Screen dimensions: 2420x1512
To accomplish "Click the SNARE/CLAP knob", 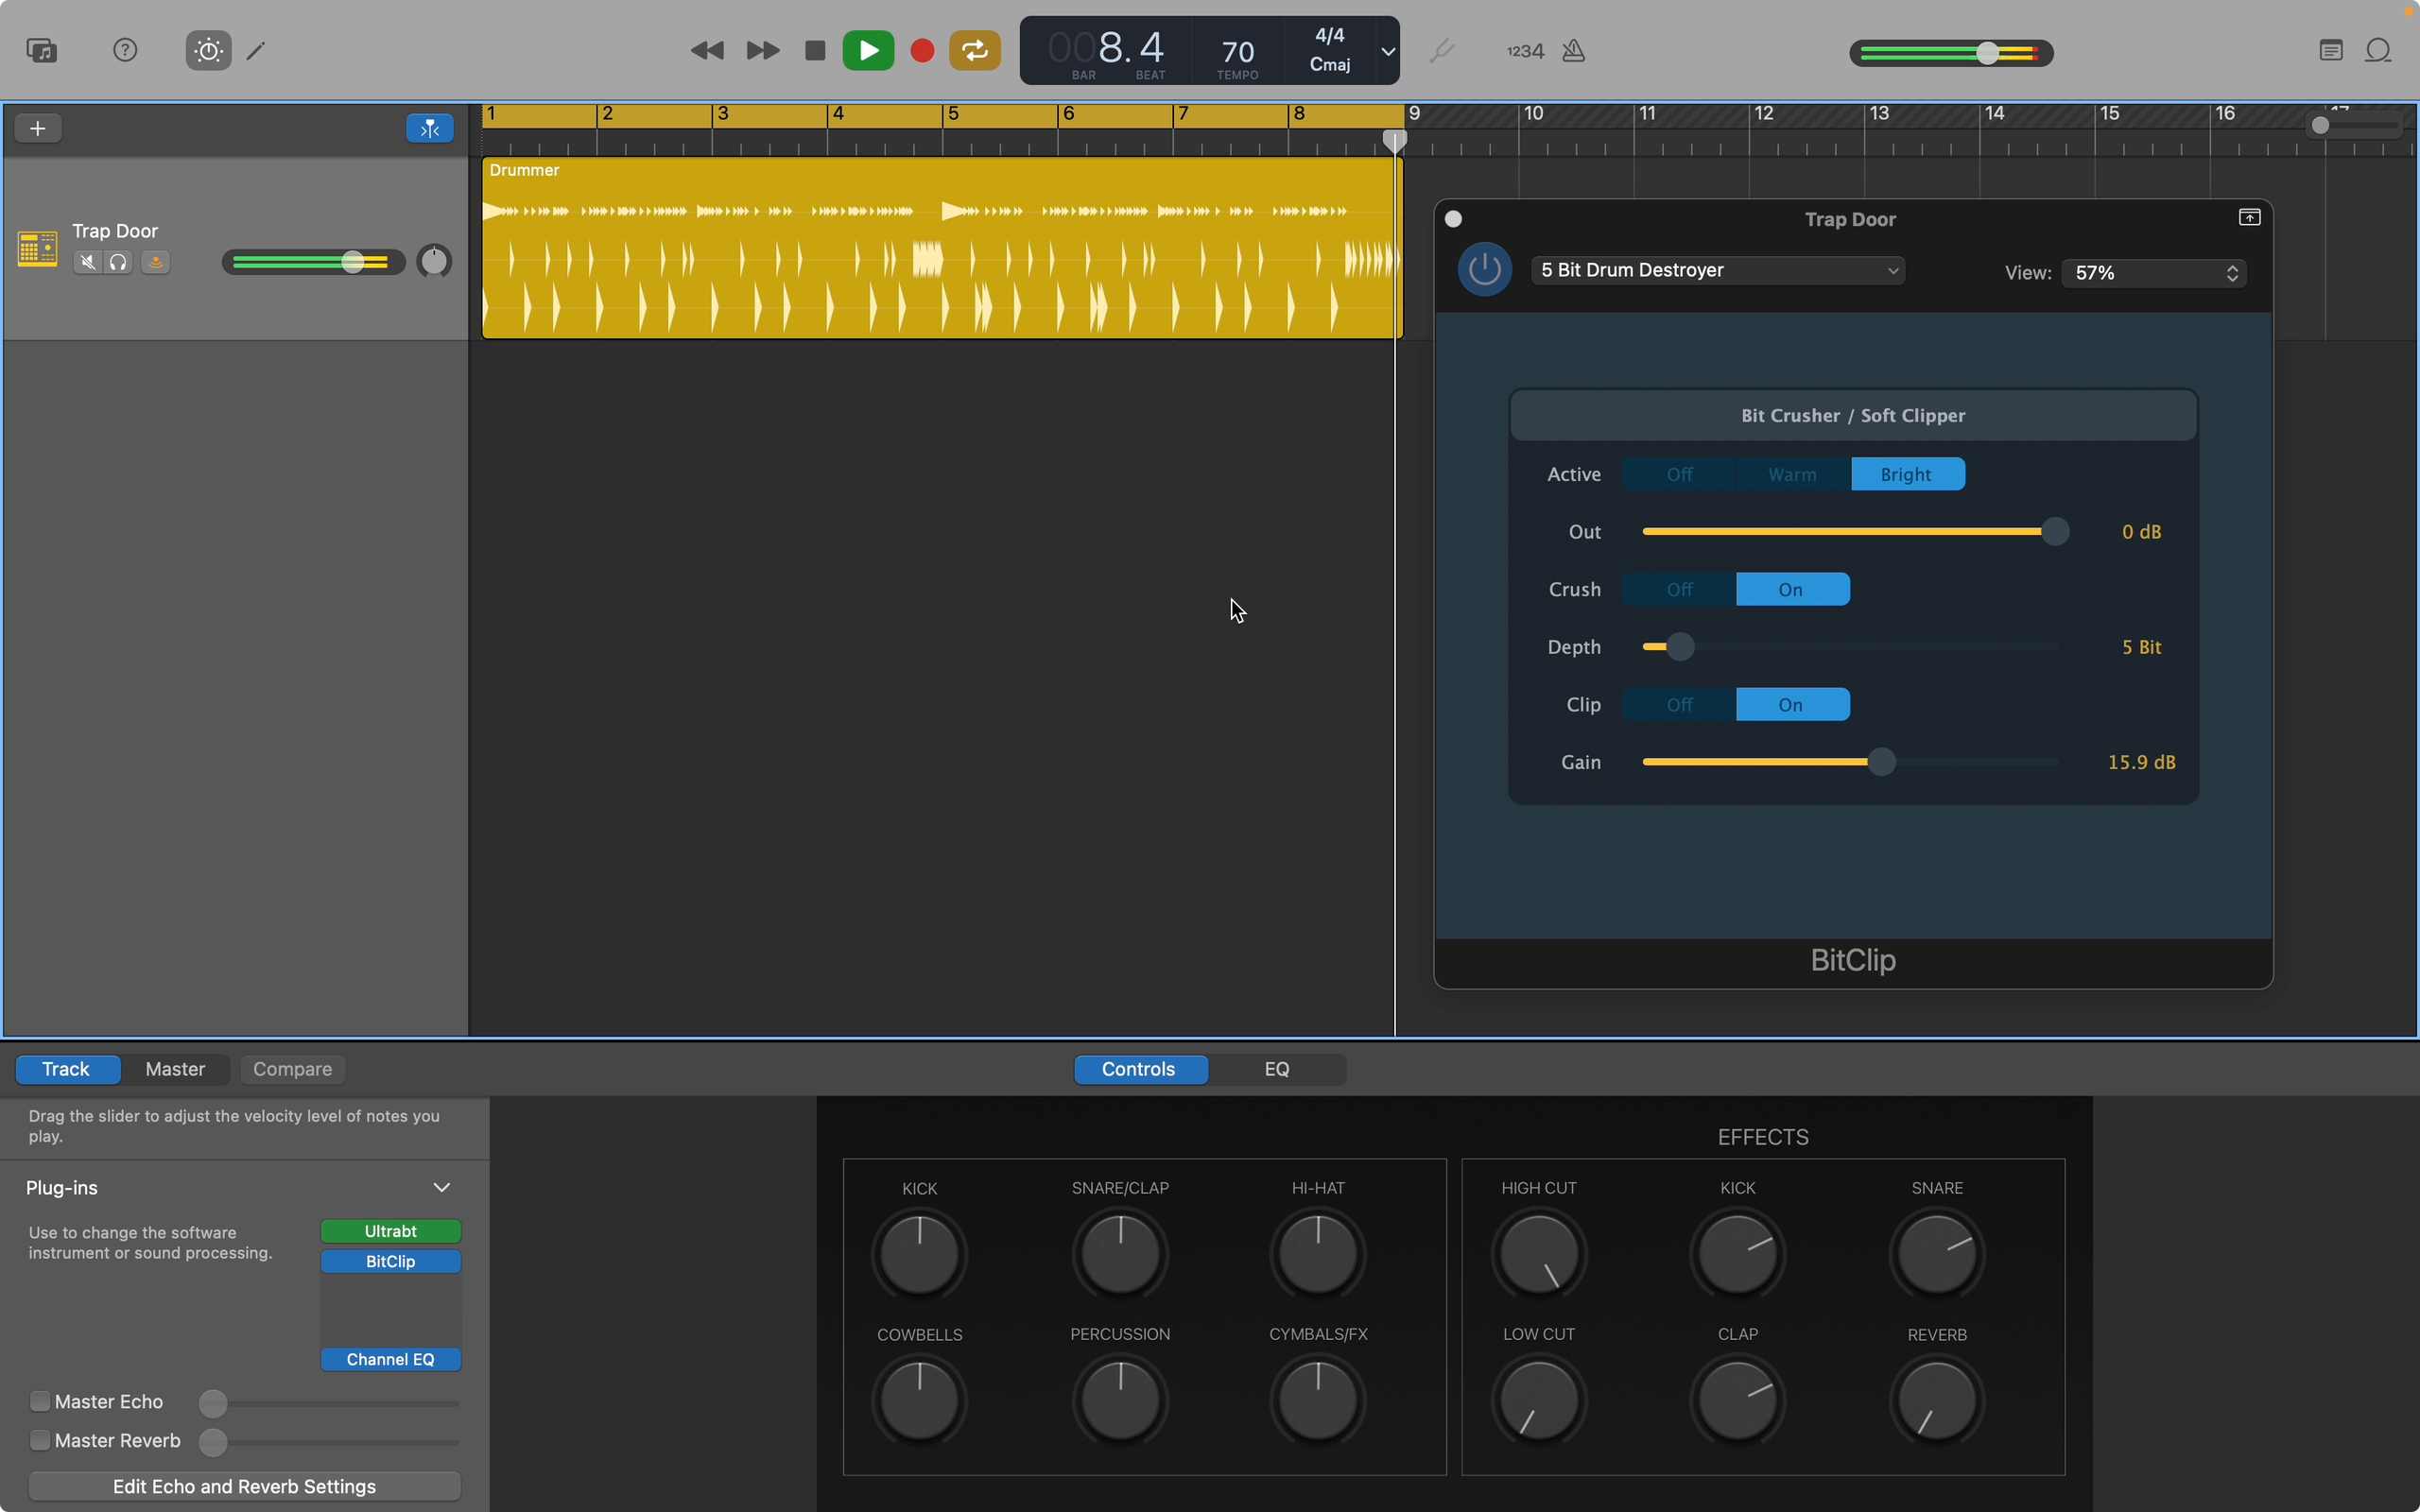I will pyautogui.click(x=1120, y=1254).
